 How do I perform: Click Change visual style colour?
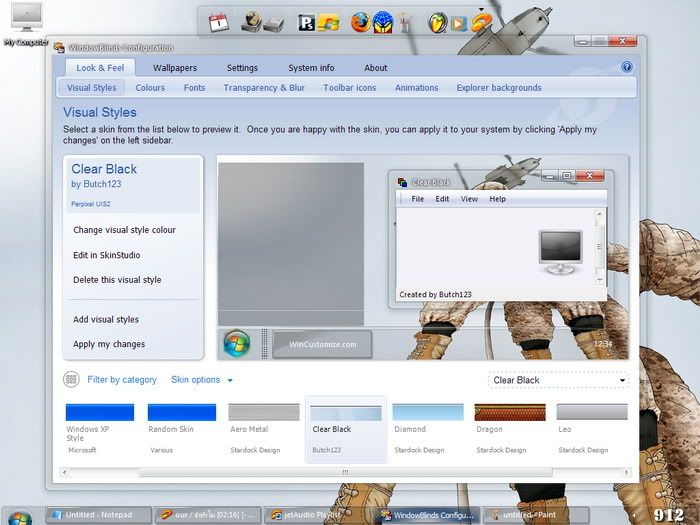[124, 230]
